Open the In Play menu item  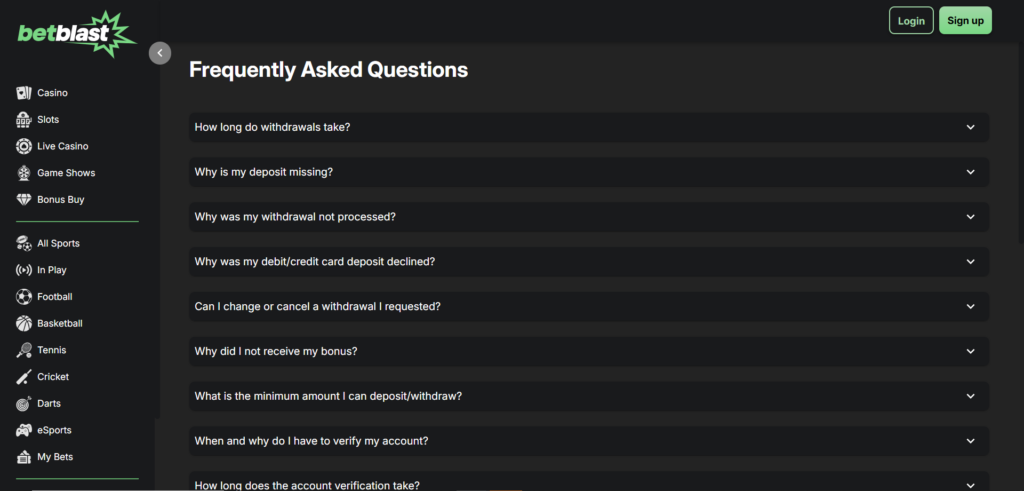click(51, 270)
